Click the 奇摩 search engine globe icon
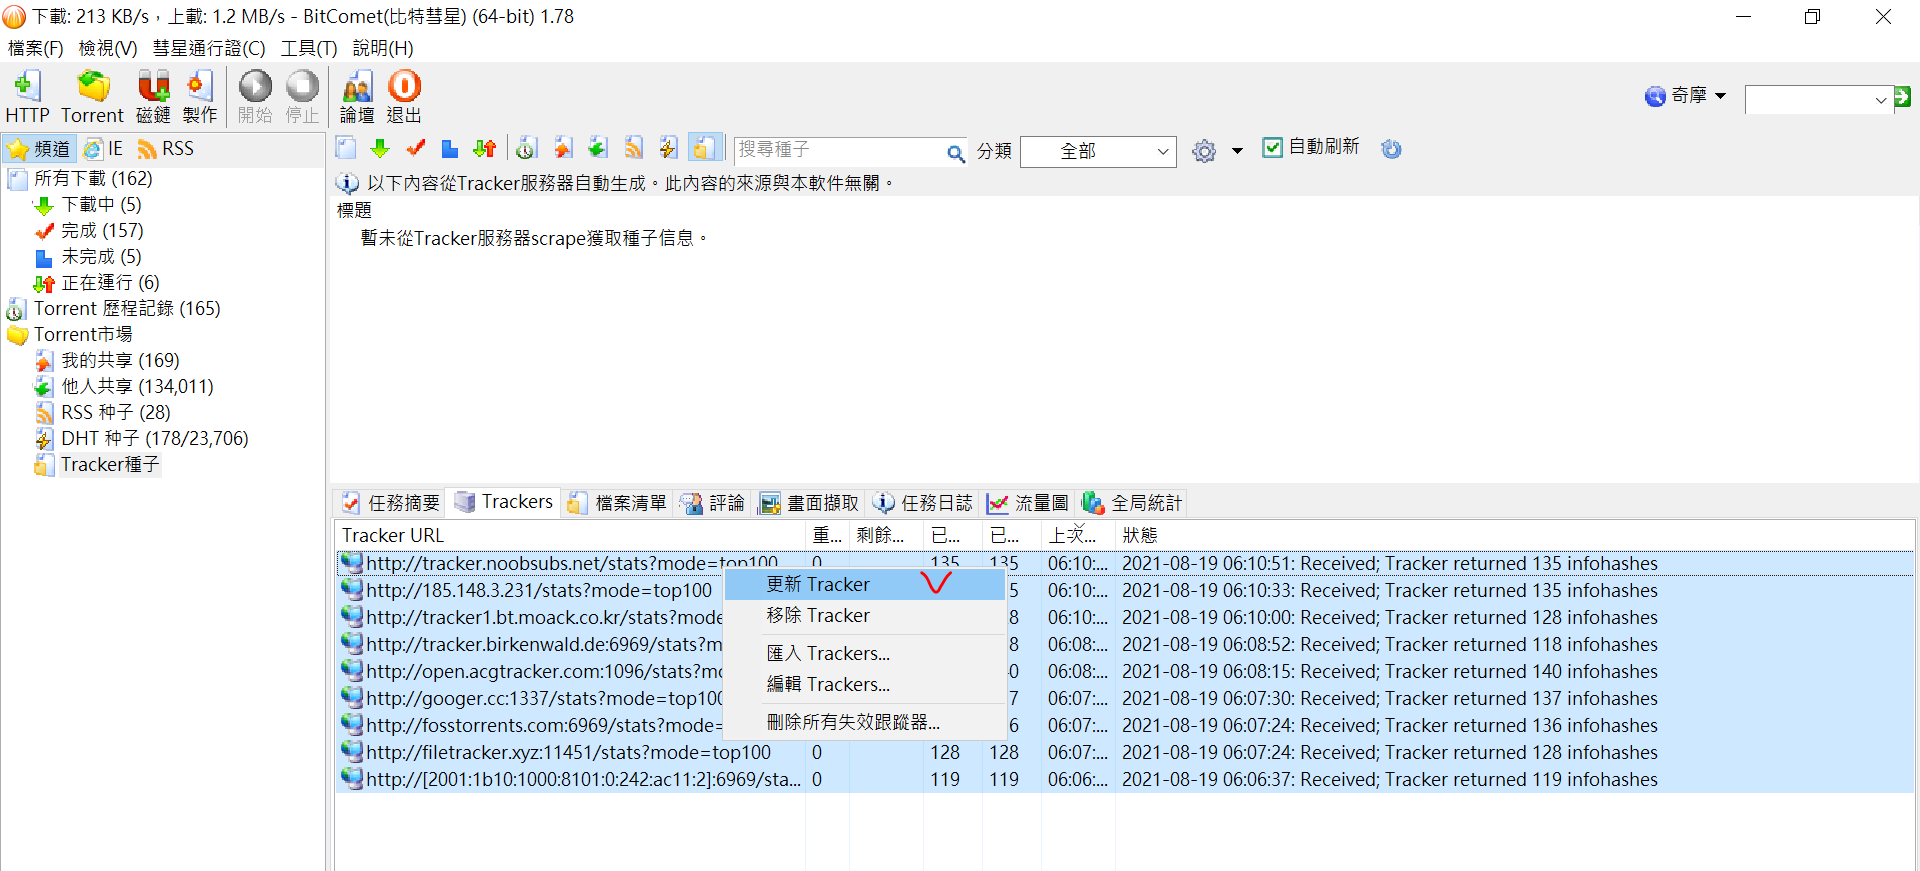1920x871 pixels. pyautogui.click(x=1655, y=96)
